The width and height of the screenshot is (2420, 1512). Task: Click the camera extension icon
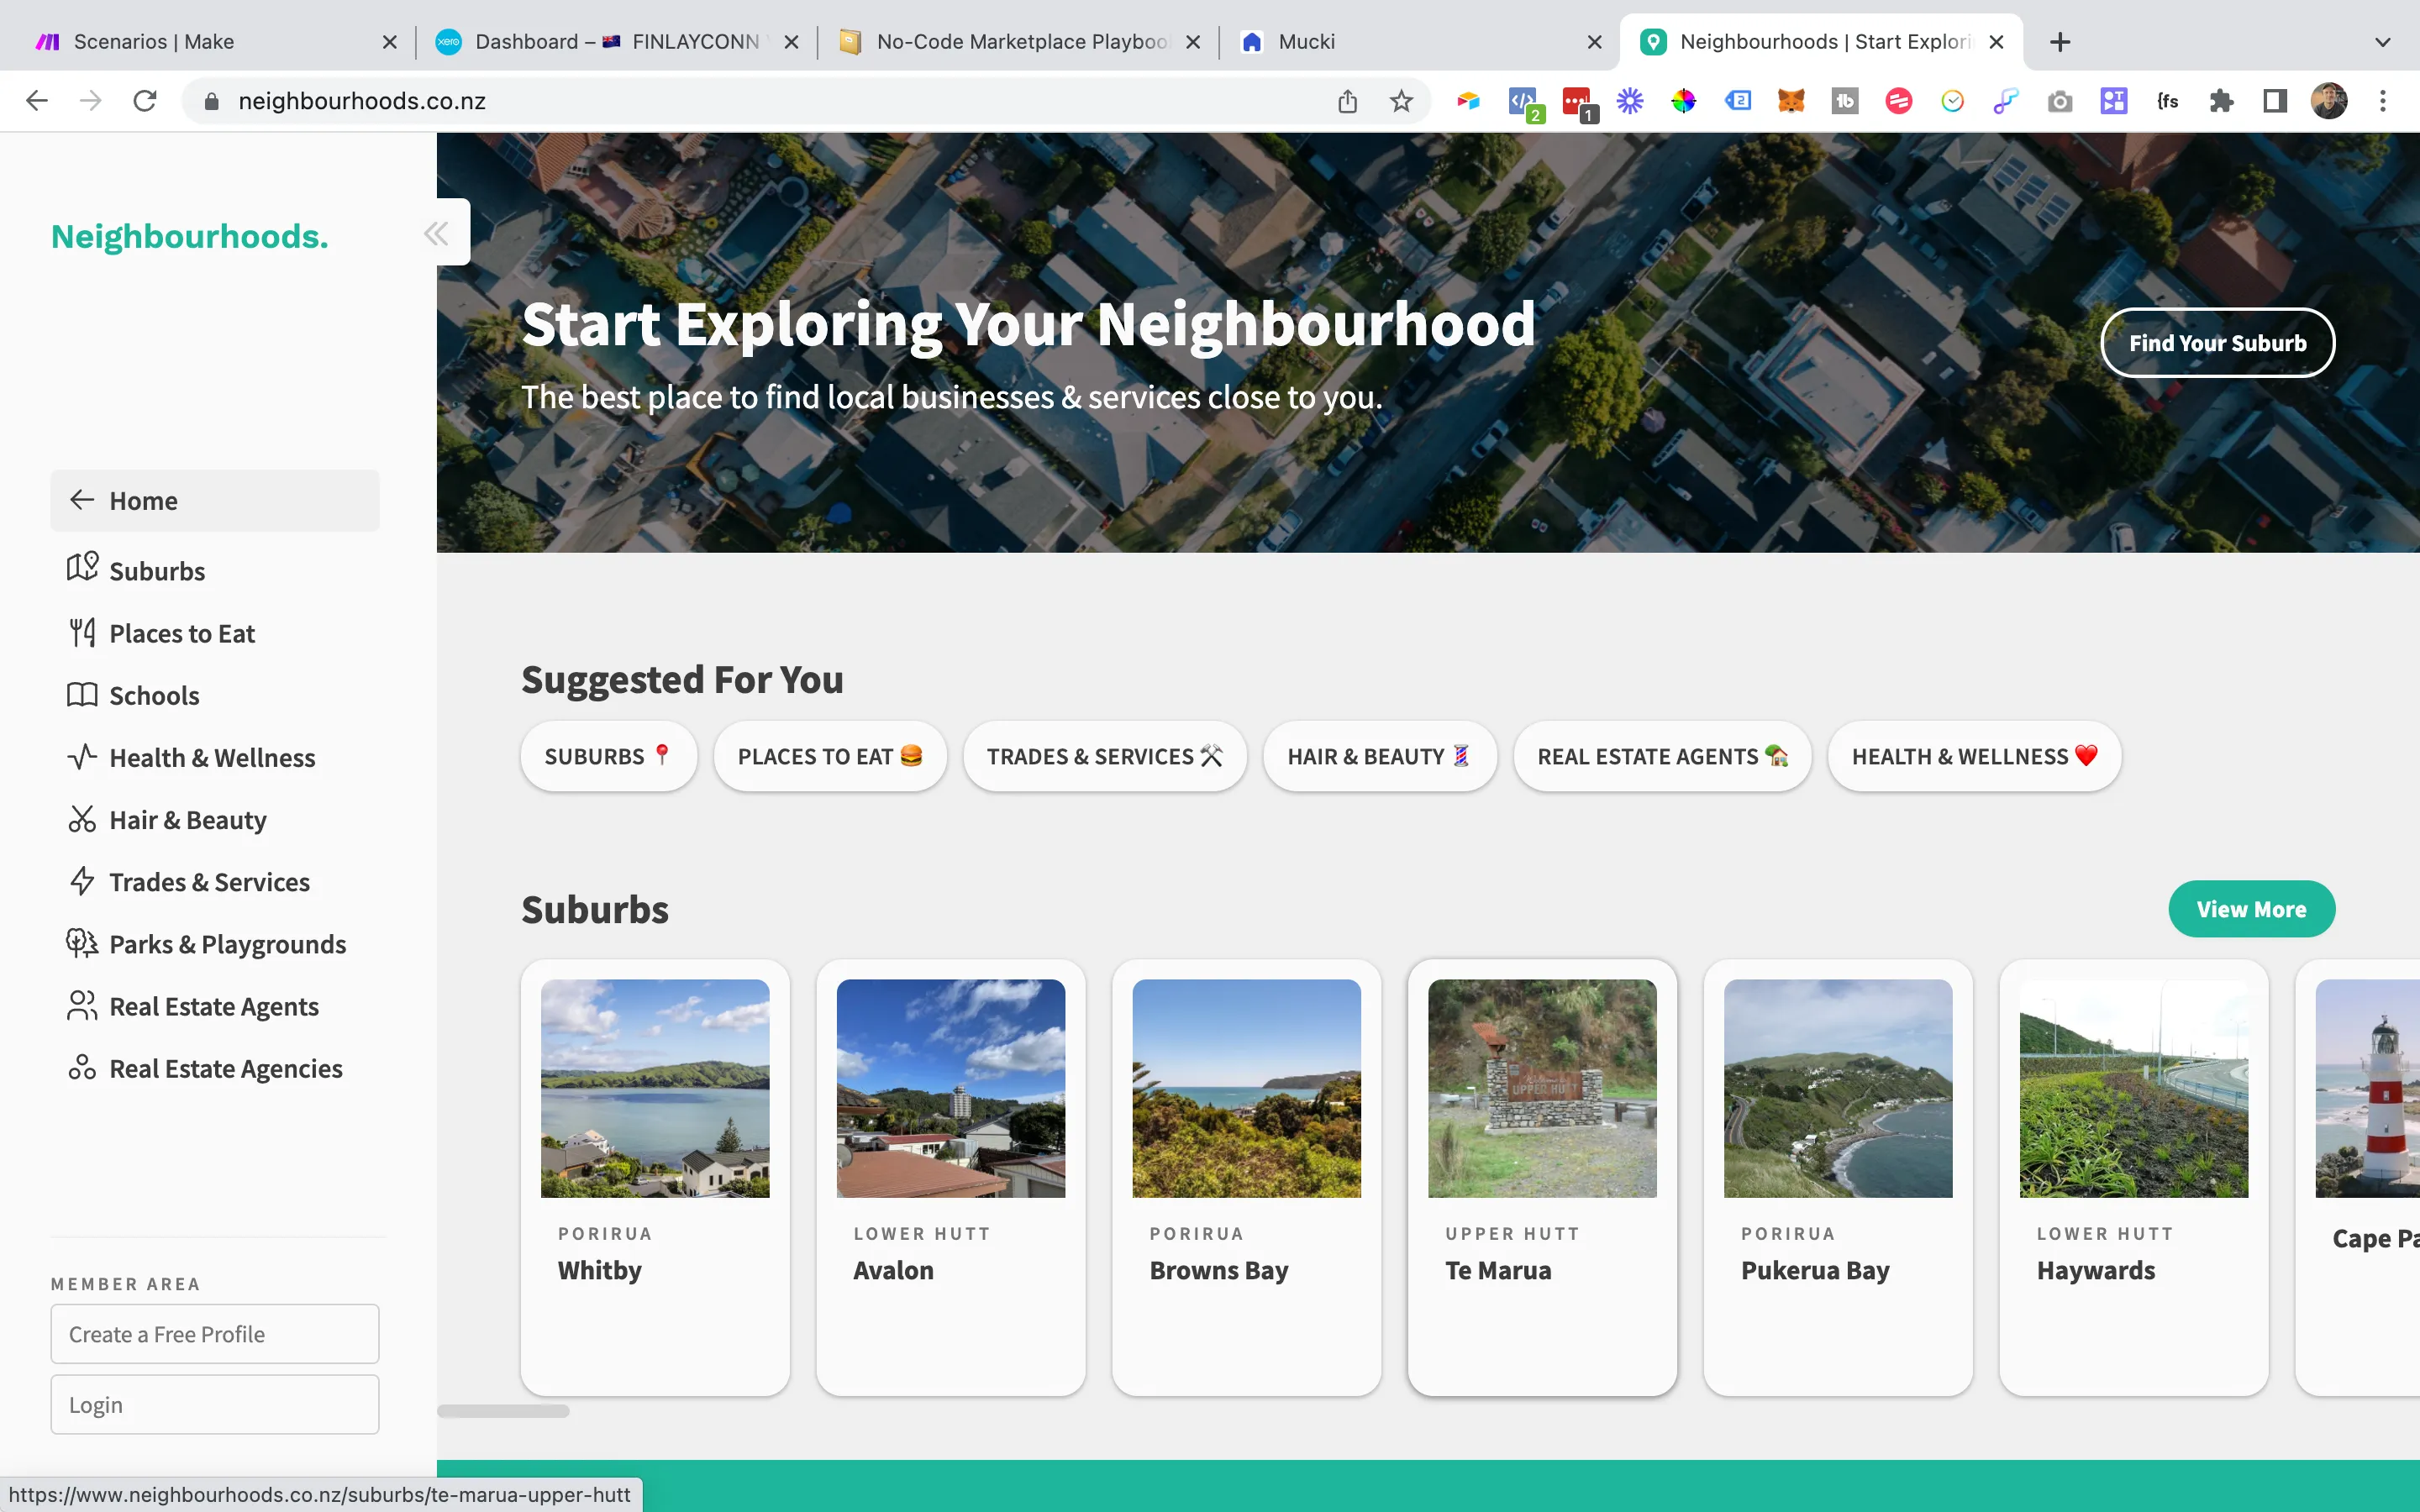tap(2060, 101)
